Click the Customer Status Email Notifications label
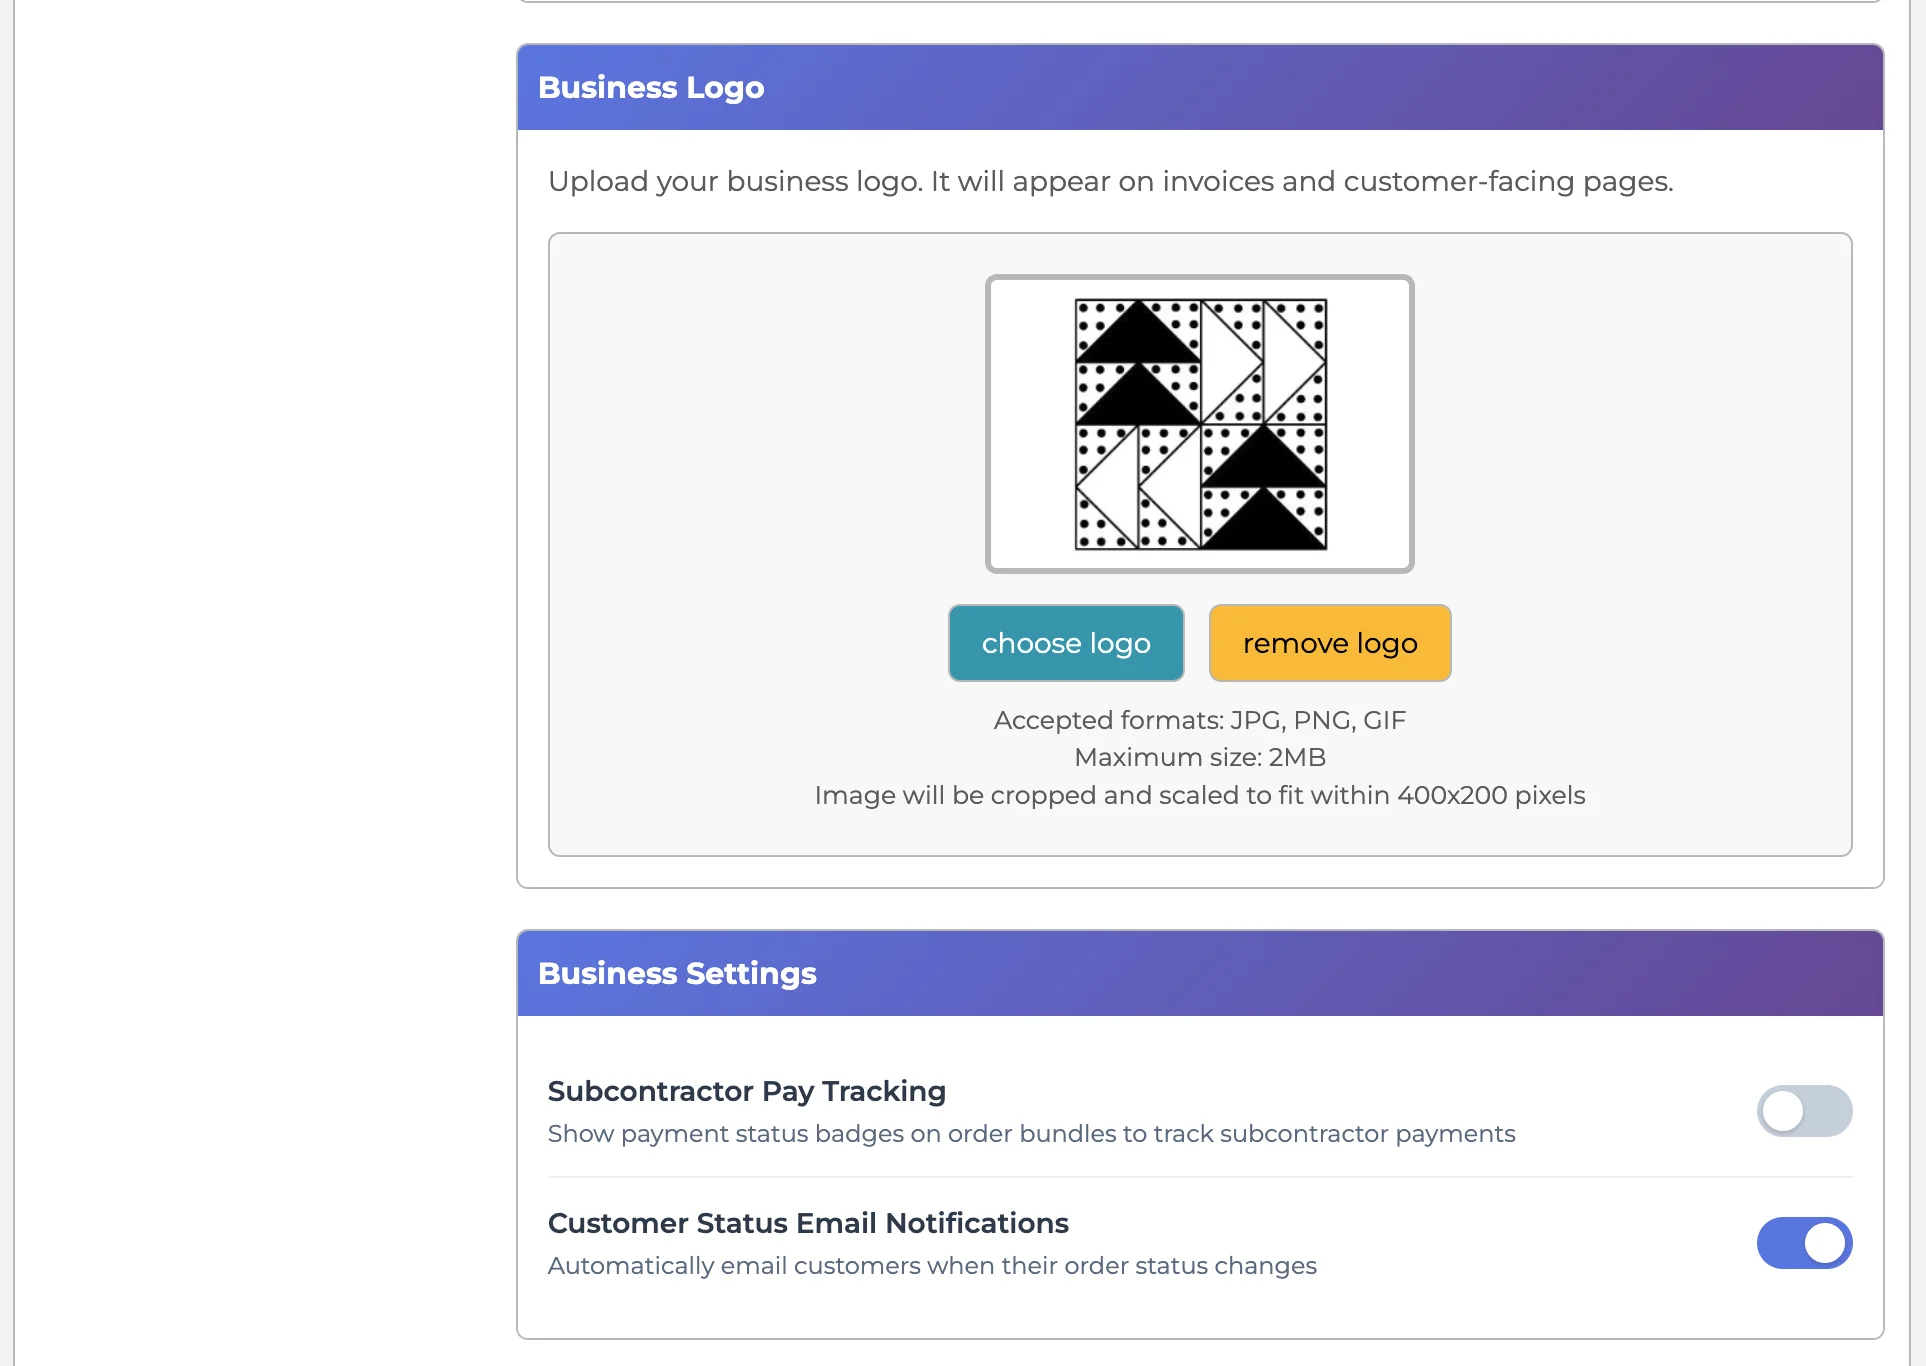Image resolution: width=1926 pixels, height=1366 pixels. (807, 1223)
